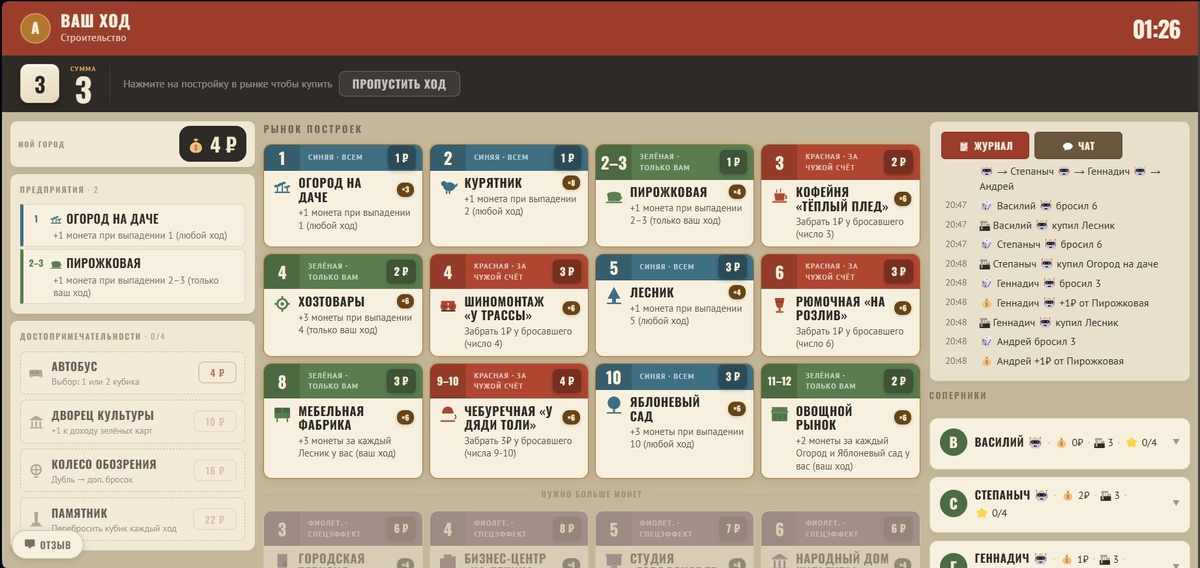
Task: Click the sofa icon on Мебельная фабрика card
Action: (282, 414)
